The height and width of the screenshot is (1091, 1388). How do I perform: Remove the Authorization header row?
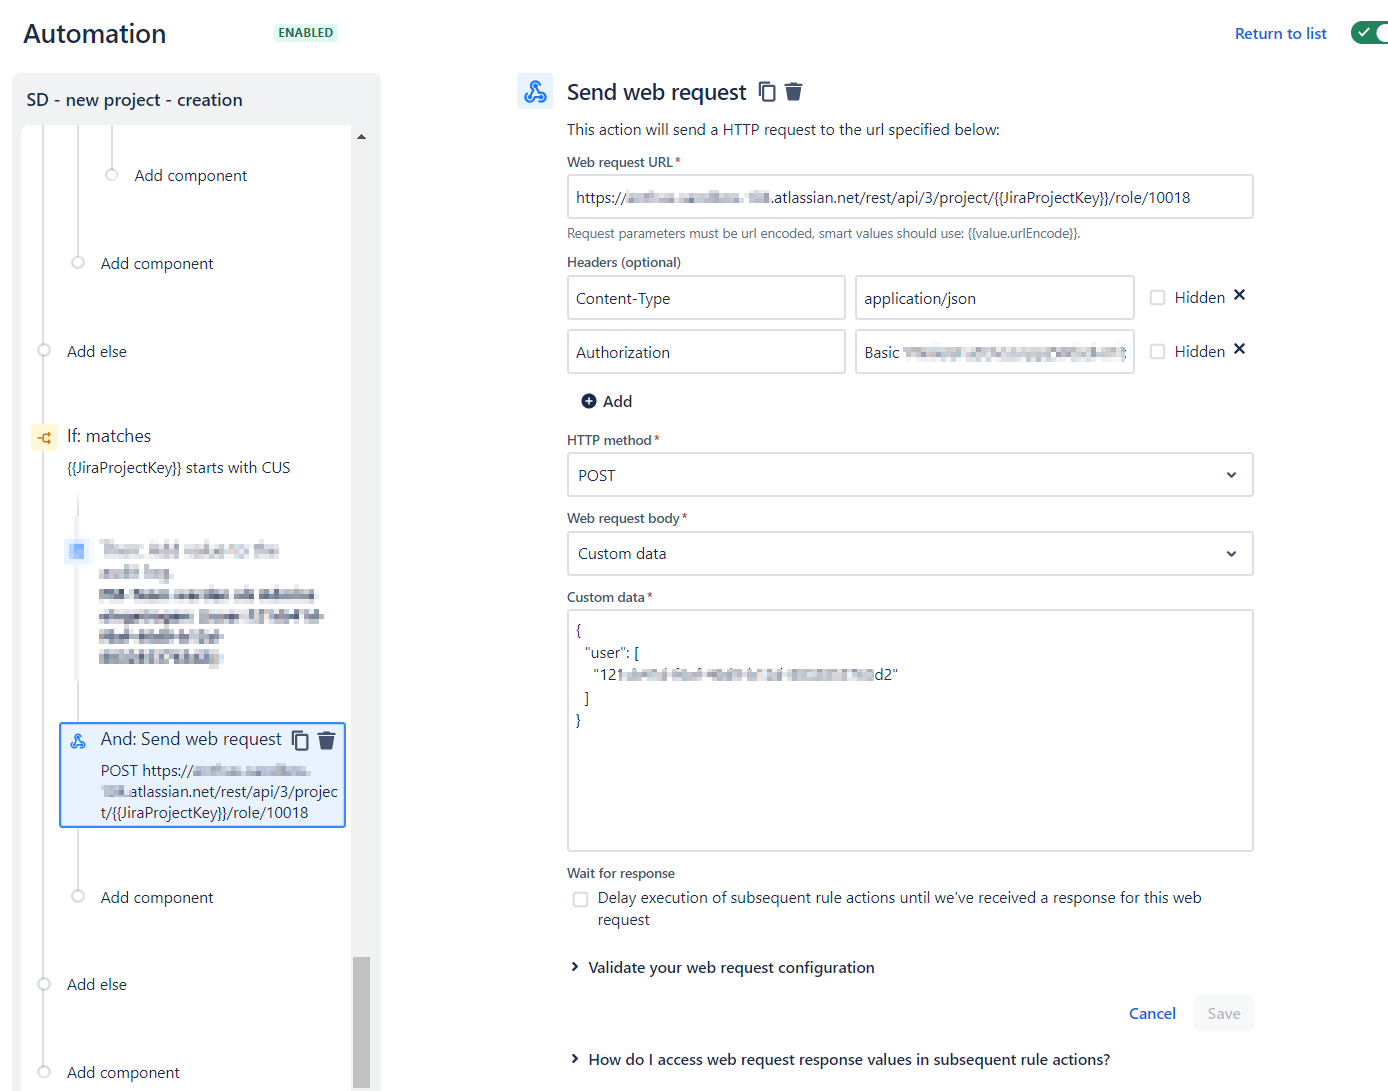pos(1239,349)
